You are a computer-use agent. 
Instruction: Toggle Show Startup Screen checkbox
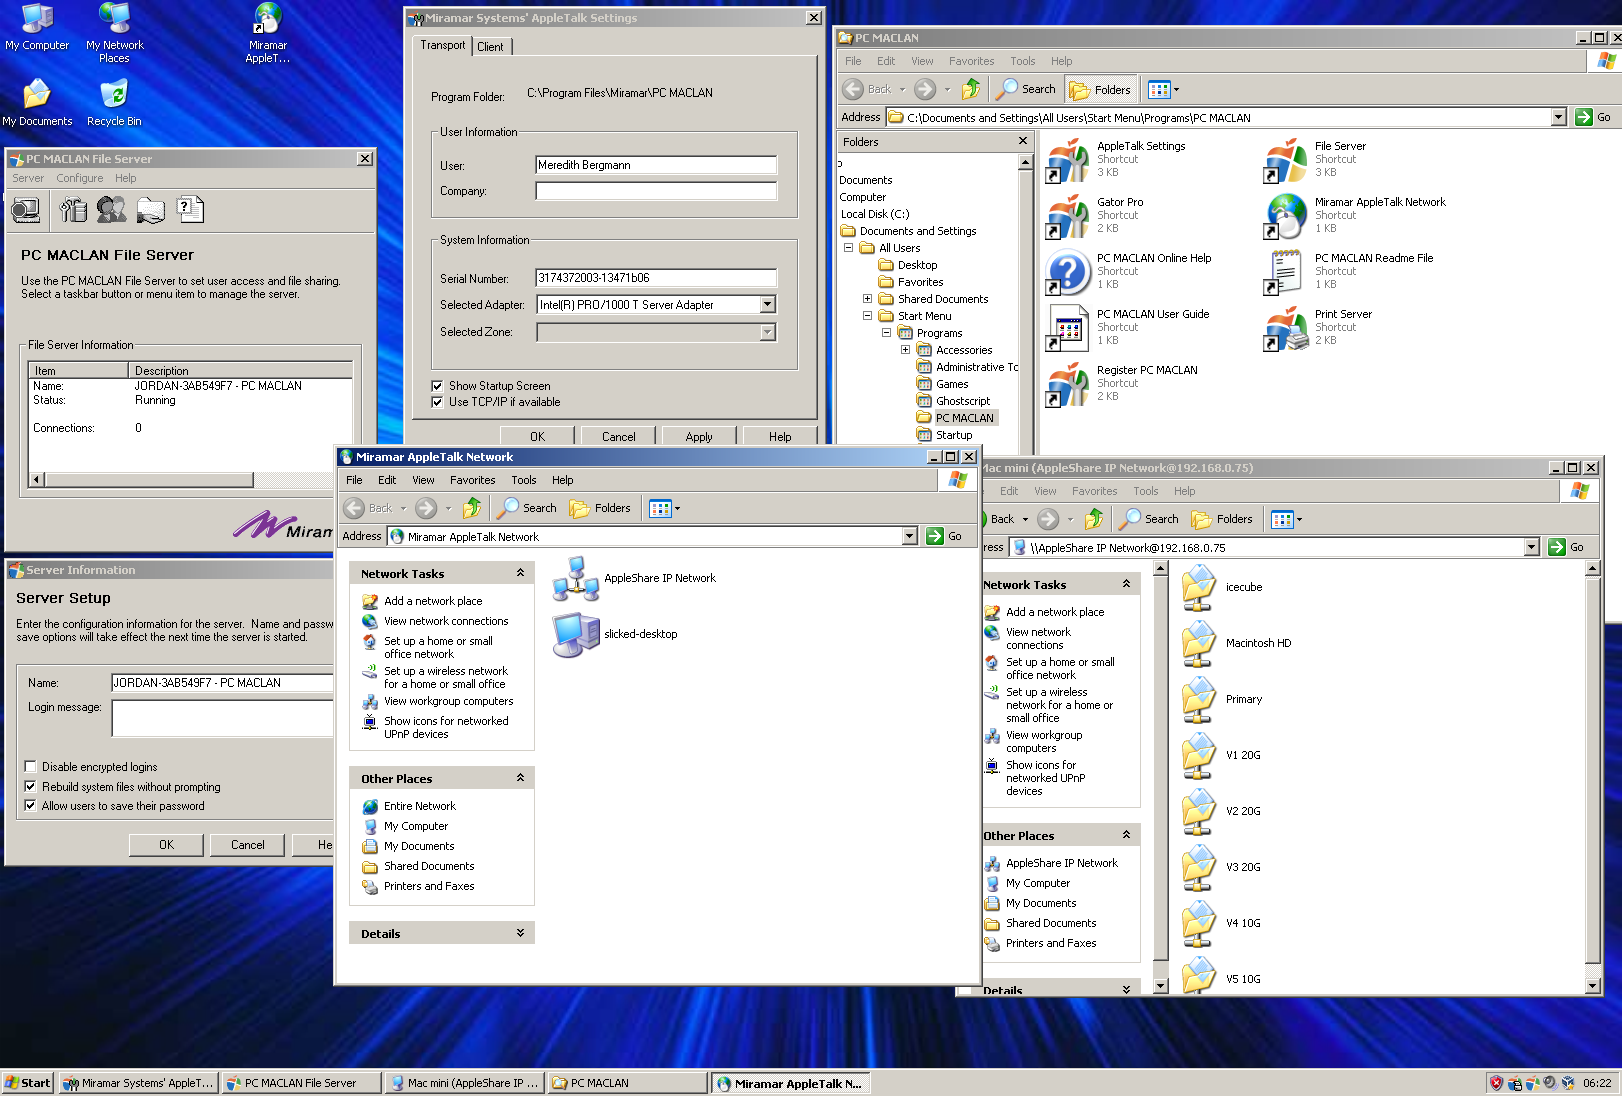click(x=437, y=386)
